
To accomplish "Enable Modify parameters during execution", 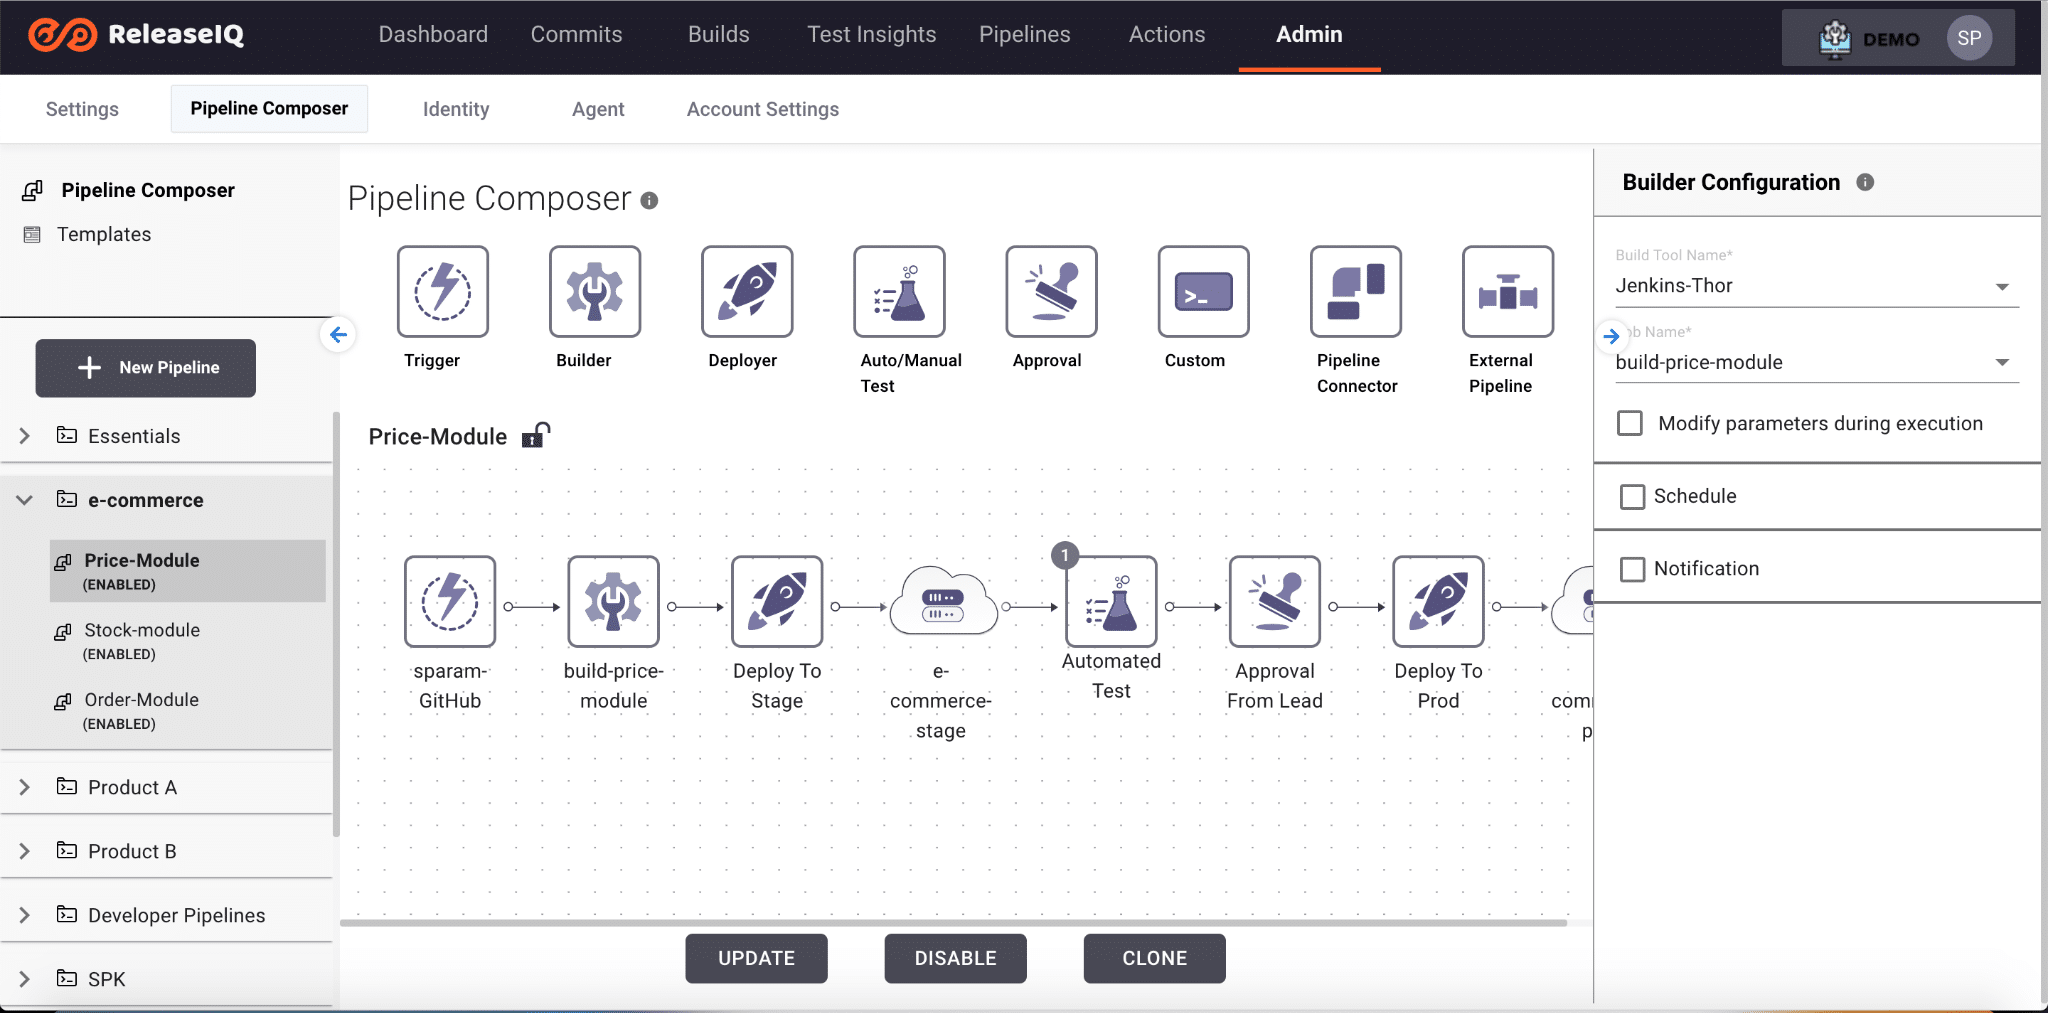I will [x=1630, y=423].
